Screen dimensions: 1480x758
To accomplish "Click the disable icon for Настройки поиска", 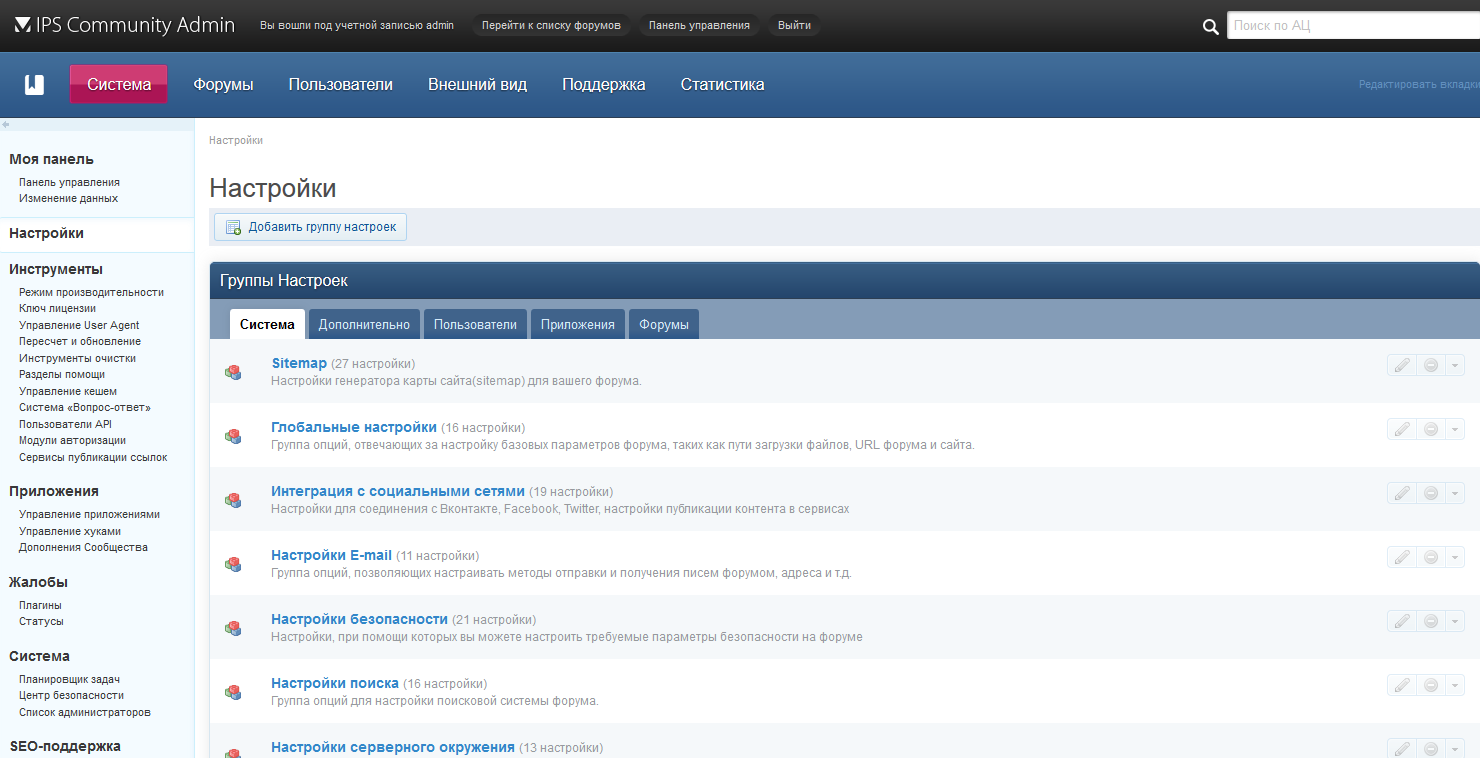I will point(1430,685).
